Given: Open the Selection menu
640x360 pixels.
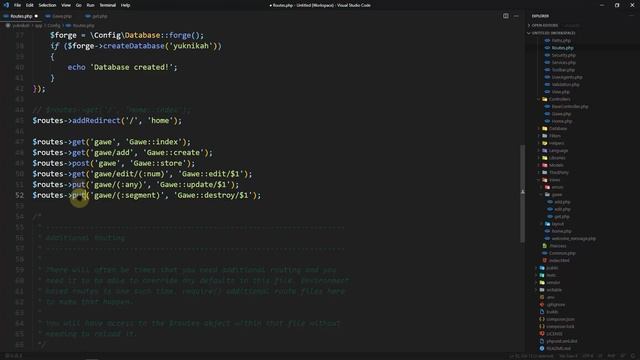Looking at the screenshot, I should 47,5.
